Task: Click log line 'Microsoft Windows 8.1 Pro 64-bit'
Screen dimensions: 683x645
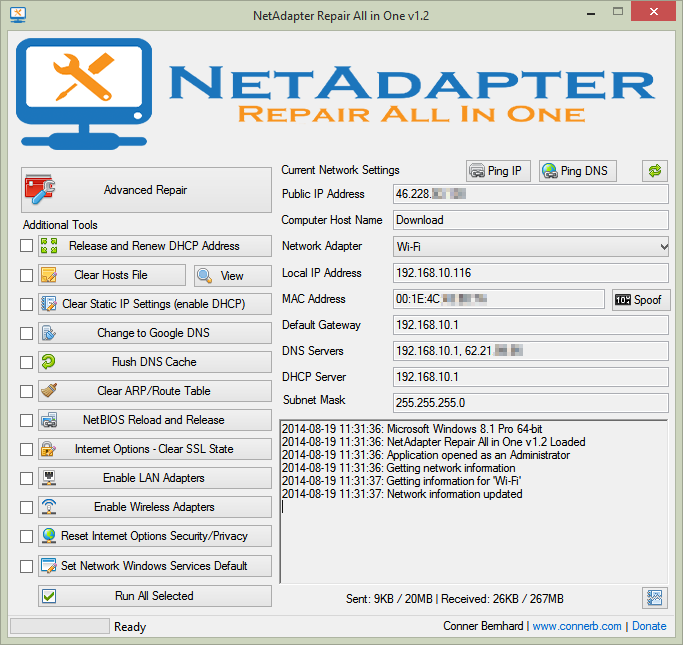Action: (x=412, y=429)
